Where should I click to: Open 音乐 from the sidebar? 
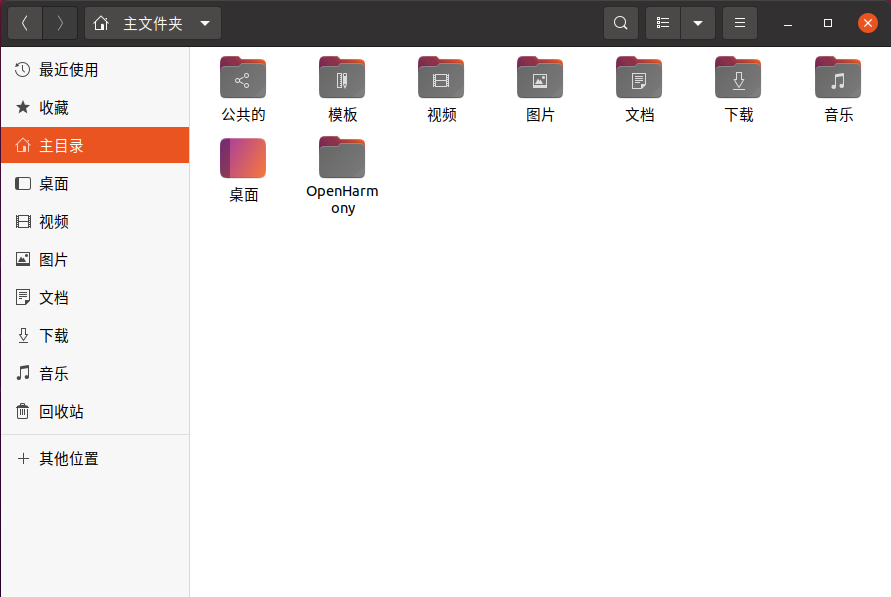pyautogui.click(x=95, y=374)
